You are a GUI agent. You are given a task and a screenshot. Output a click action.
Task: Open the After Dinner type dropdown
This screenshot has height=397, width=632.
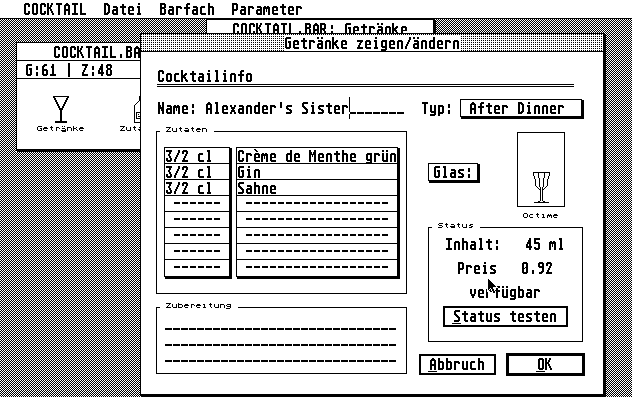click(x=521, y=108)
